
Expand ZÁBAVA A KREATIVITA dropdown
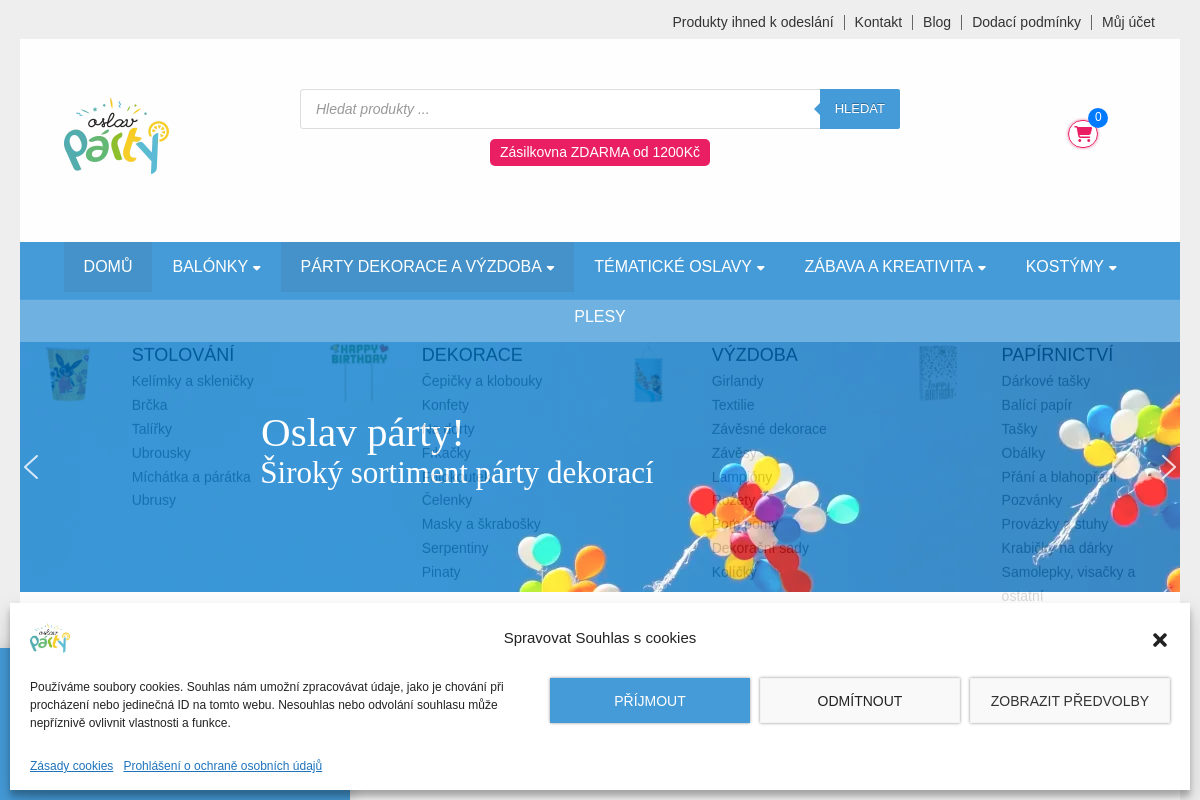[895, 267]
